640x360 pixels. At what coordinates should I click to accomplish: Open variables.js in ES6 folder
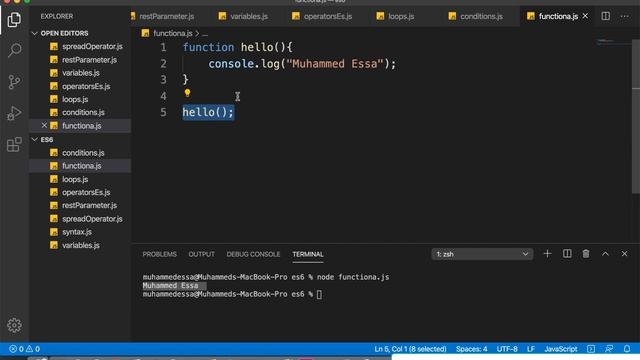pyautogui.click(x=80, y=245)
